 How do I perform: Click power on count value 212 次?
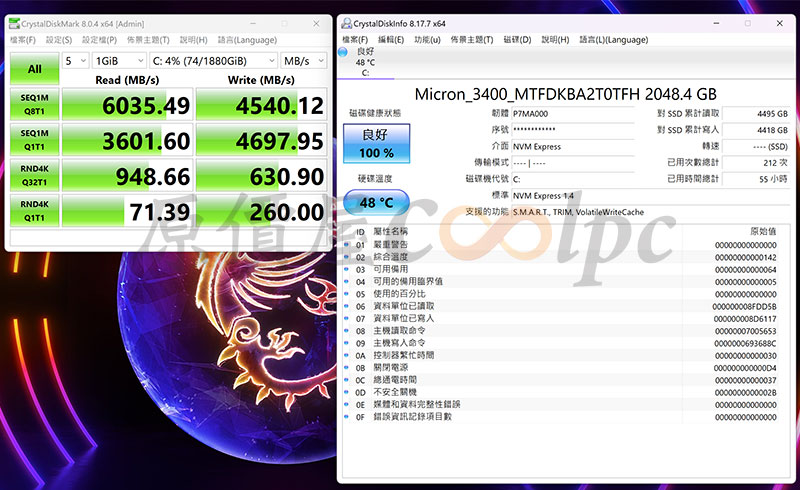[x=756, y=162]
